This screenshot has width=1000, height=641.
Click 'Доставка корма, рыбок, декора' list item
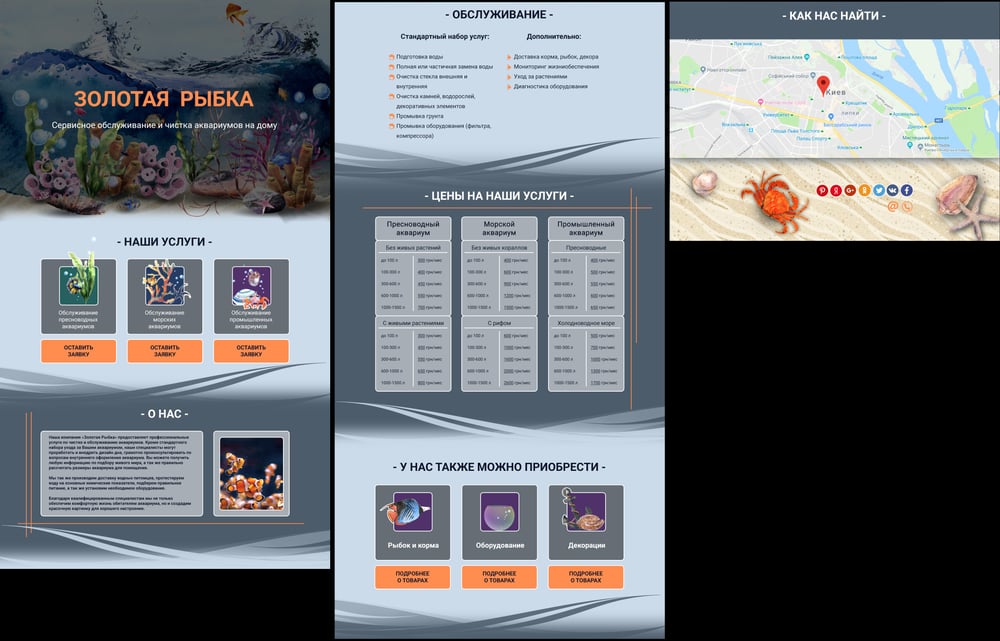pos(555,57)
